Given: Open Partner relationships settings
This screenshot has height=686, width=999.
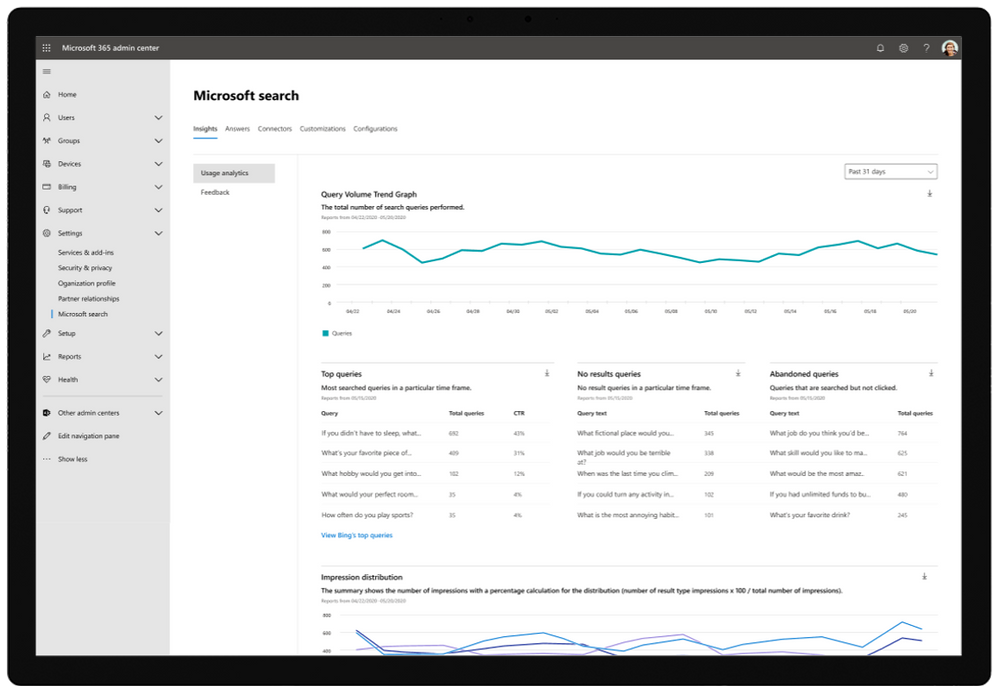Looking at the screenshot, I should click(x=89, y=299).
